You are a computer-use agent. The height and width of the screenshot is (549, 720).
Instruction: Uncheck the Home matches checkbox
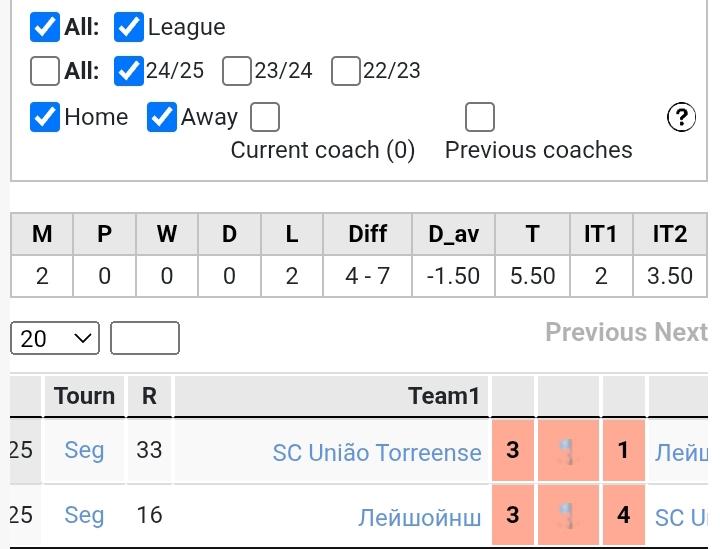(x=45, y=117)
